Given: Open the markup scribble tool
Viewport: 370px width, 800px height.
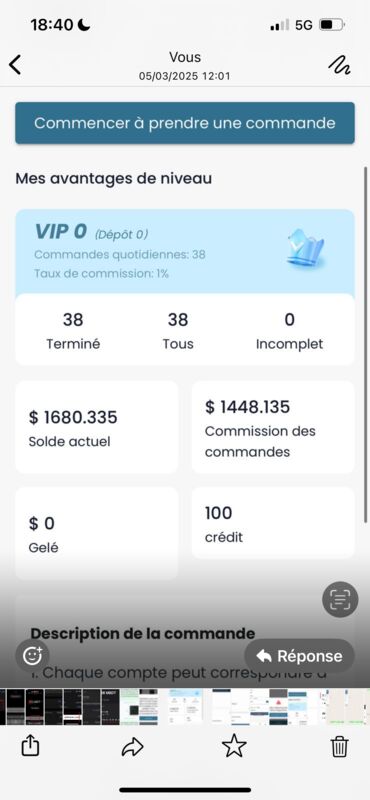Looking at the screenshot, I should tap(339, 65).
